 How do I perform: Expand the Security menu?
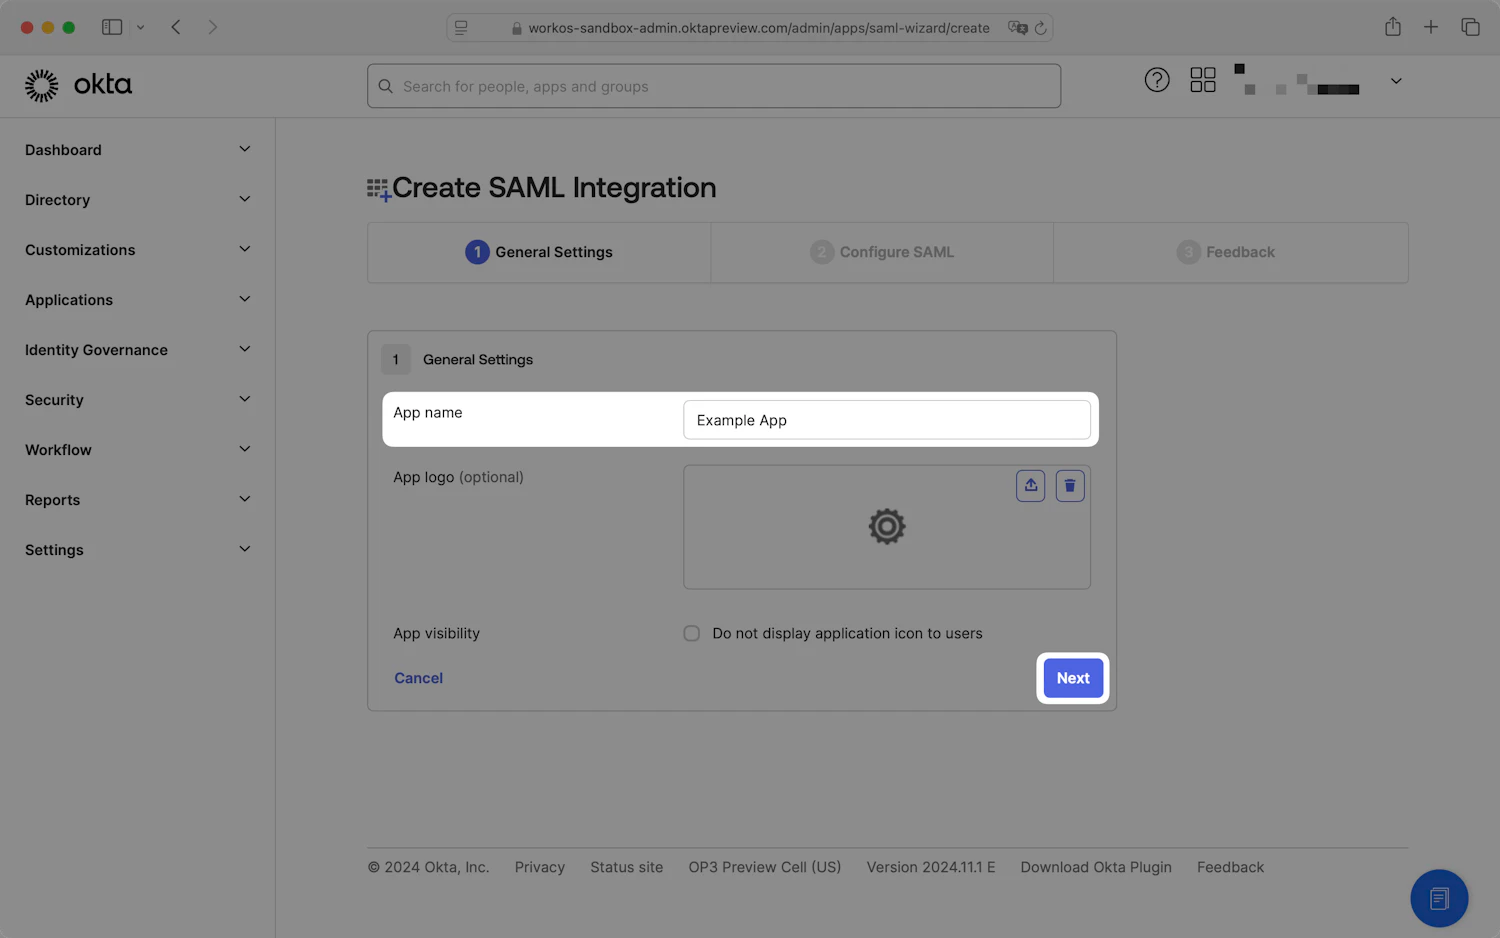point(138,400)
